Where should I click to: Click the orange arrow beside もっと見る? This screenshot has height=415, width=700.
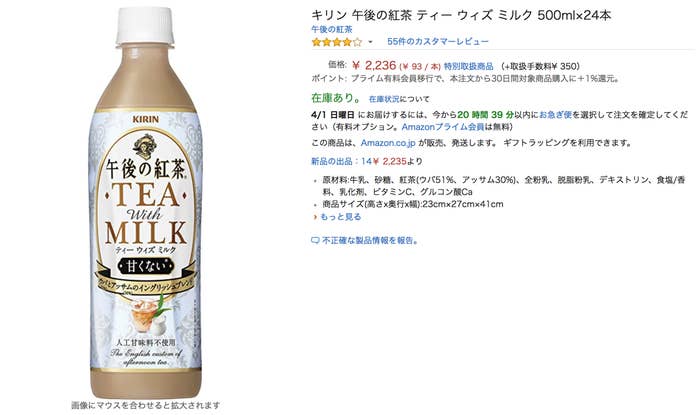[315, 217]
